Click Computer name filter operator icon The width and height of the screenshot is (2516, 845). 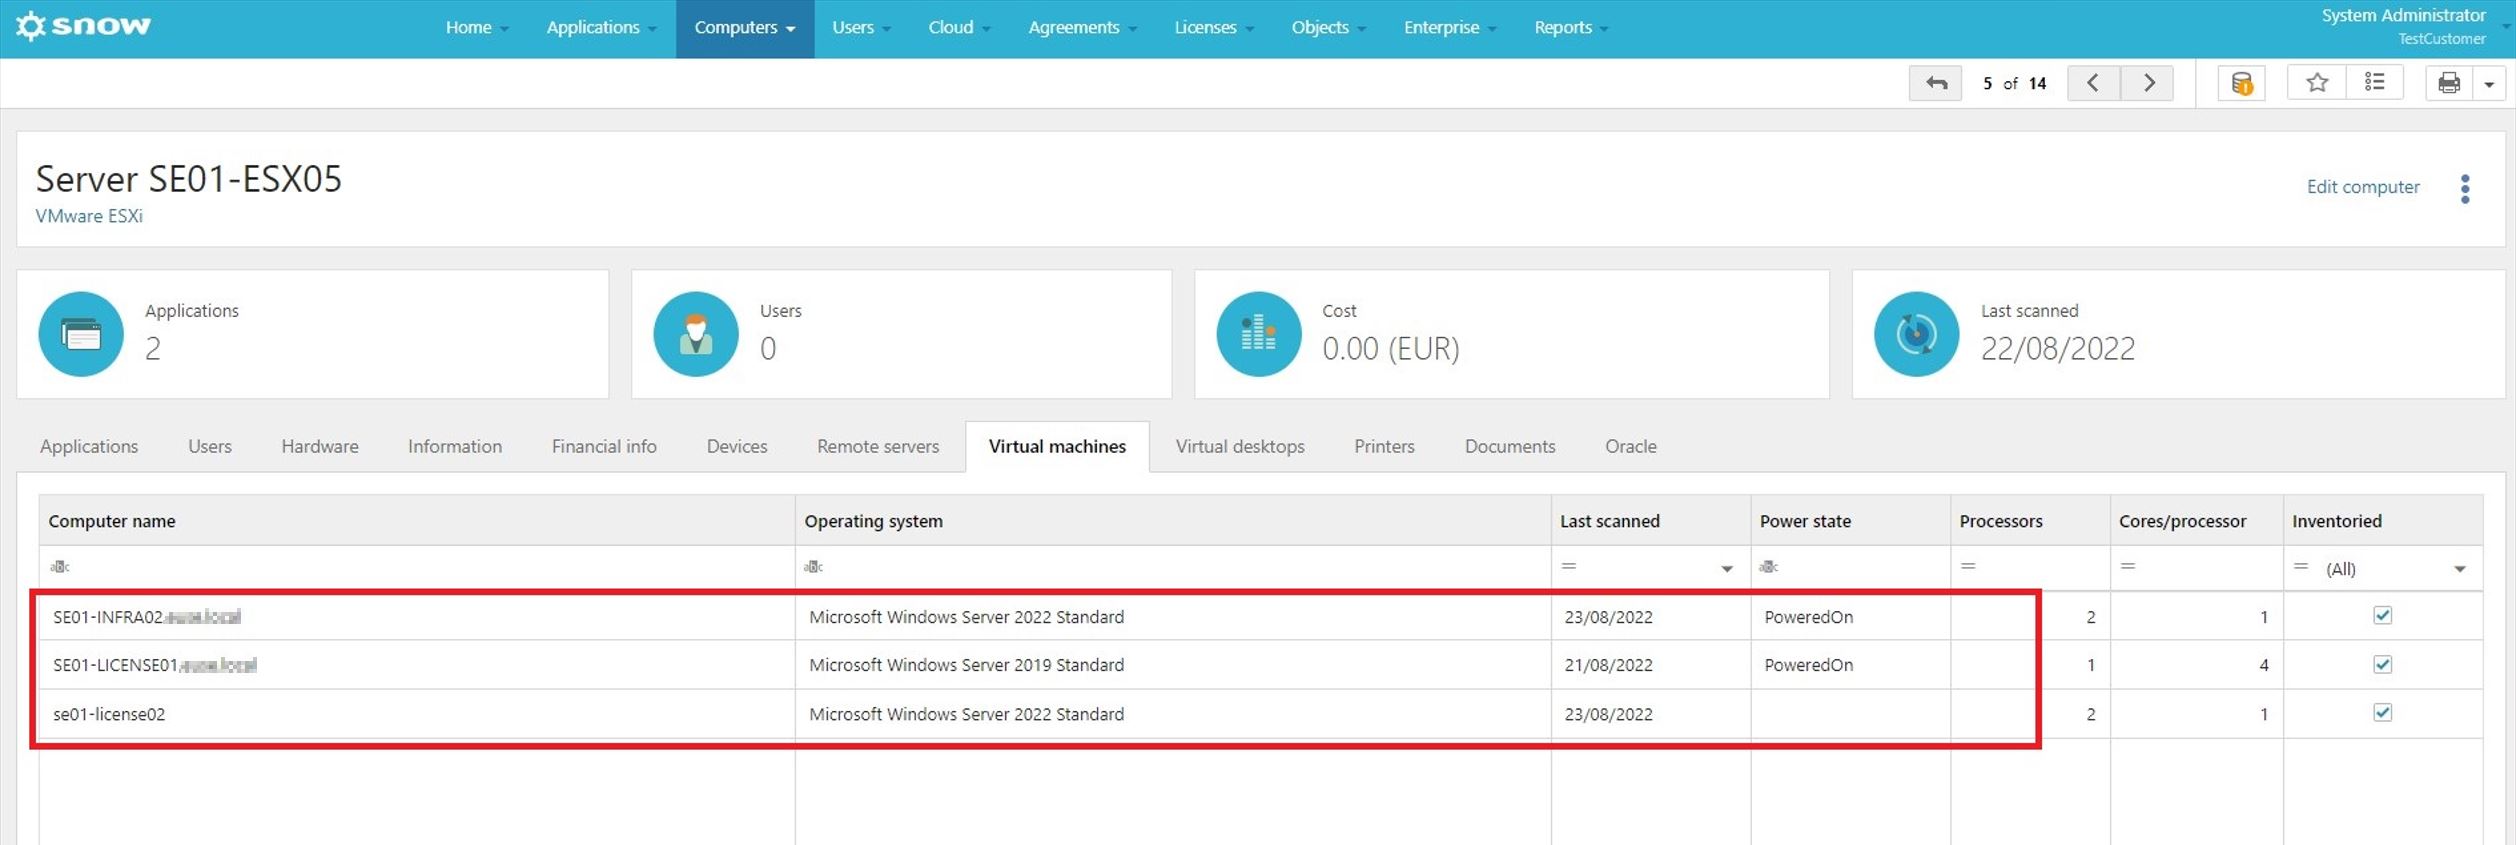[60, 567]
